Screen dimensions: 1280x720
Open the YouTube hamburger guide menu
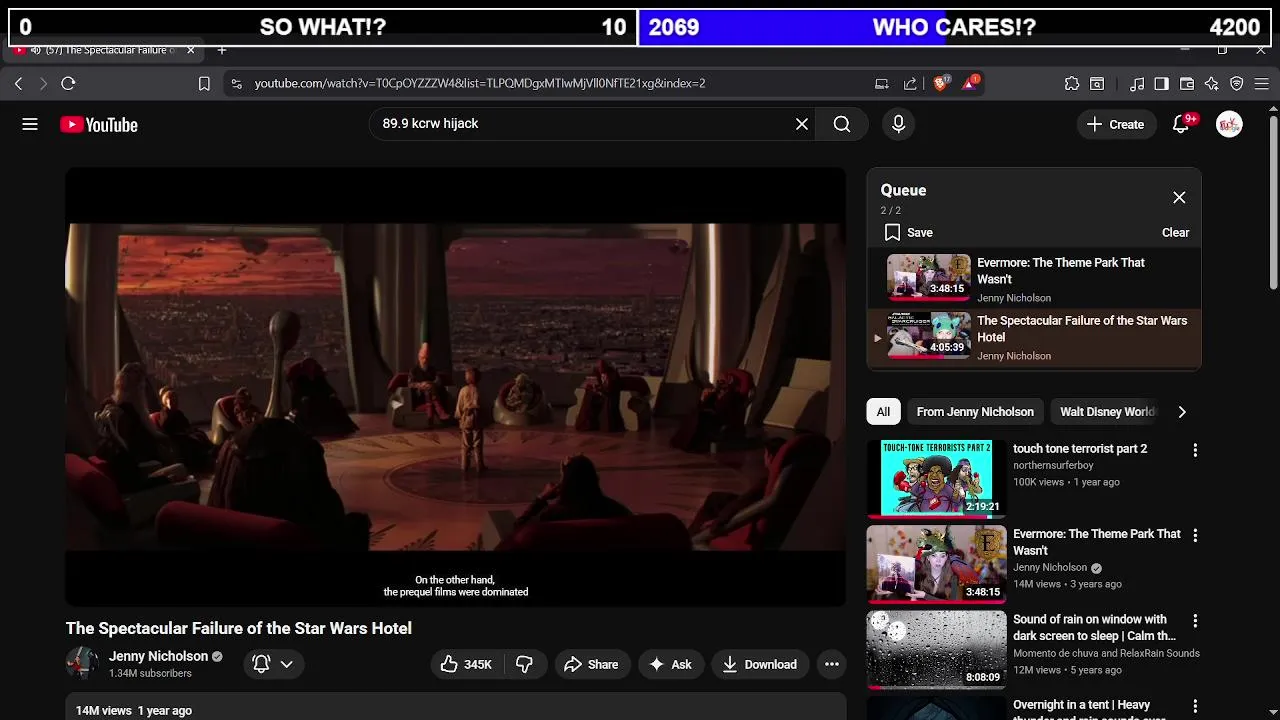(30, 124)
